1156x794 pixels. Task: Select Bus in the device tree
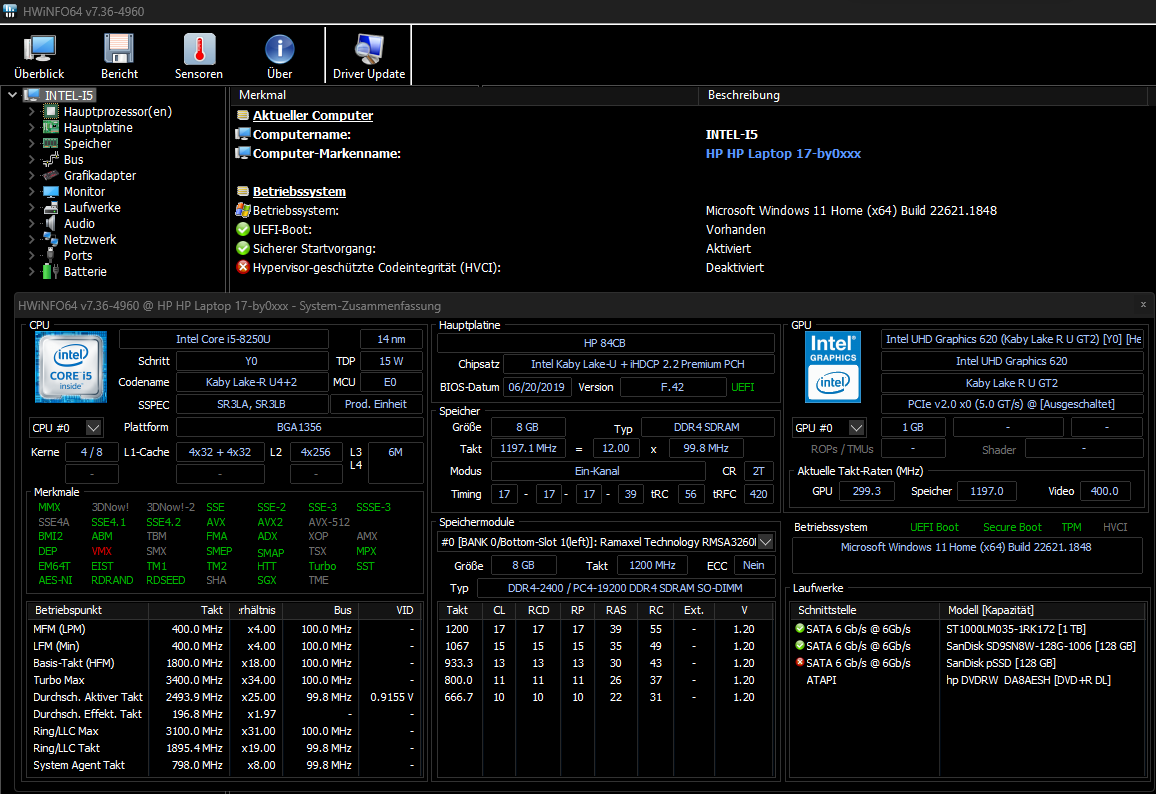(x=73, y=159)
